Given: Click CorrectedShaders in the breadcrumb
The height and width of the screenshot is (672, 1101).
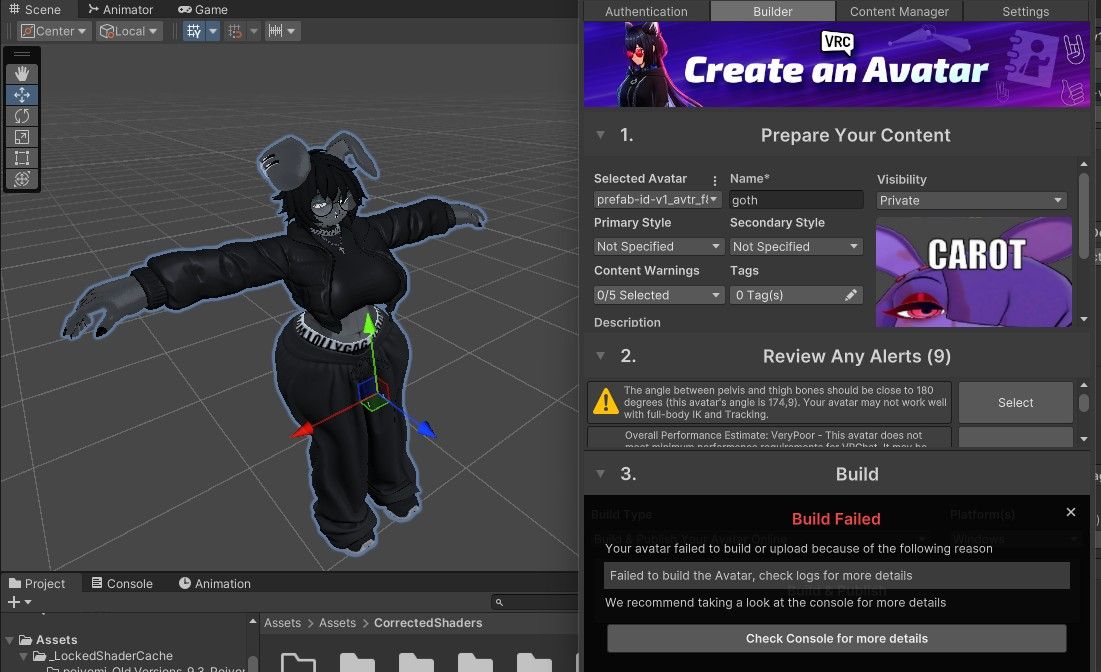Looking at the screenshot, I should point(428,623).
